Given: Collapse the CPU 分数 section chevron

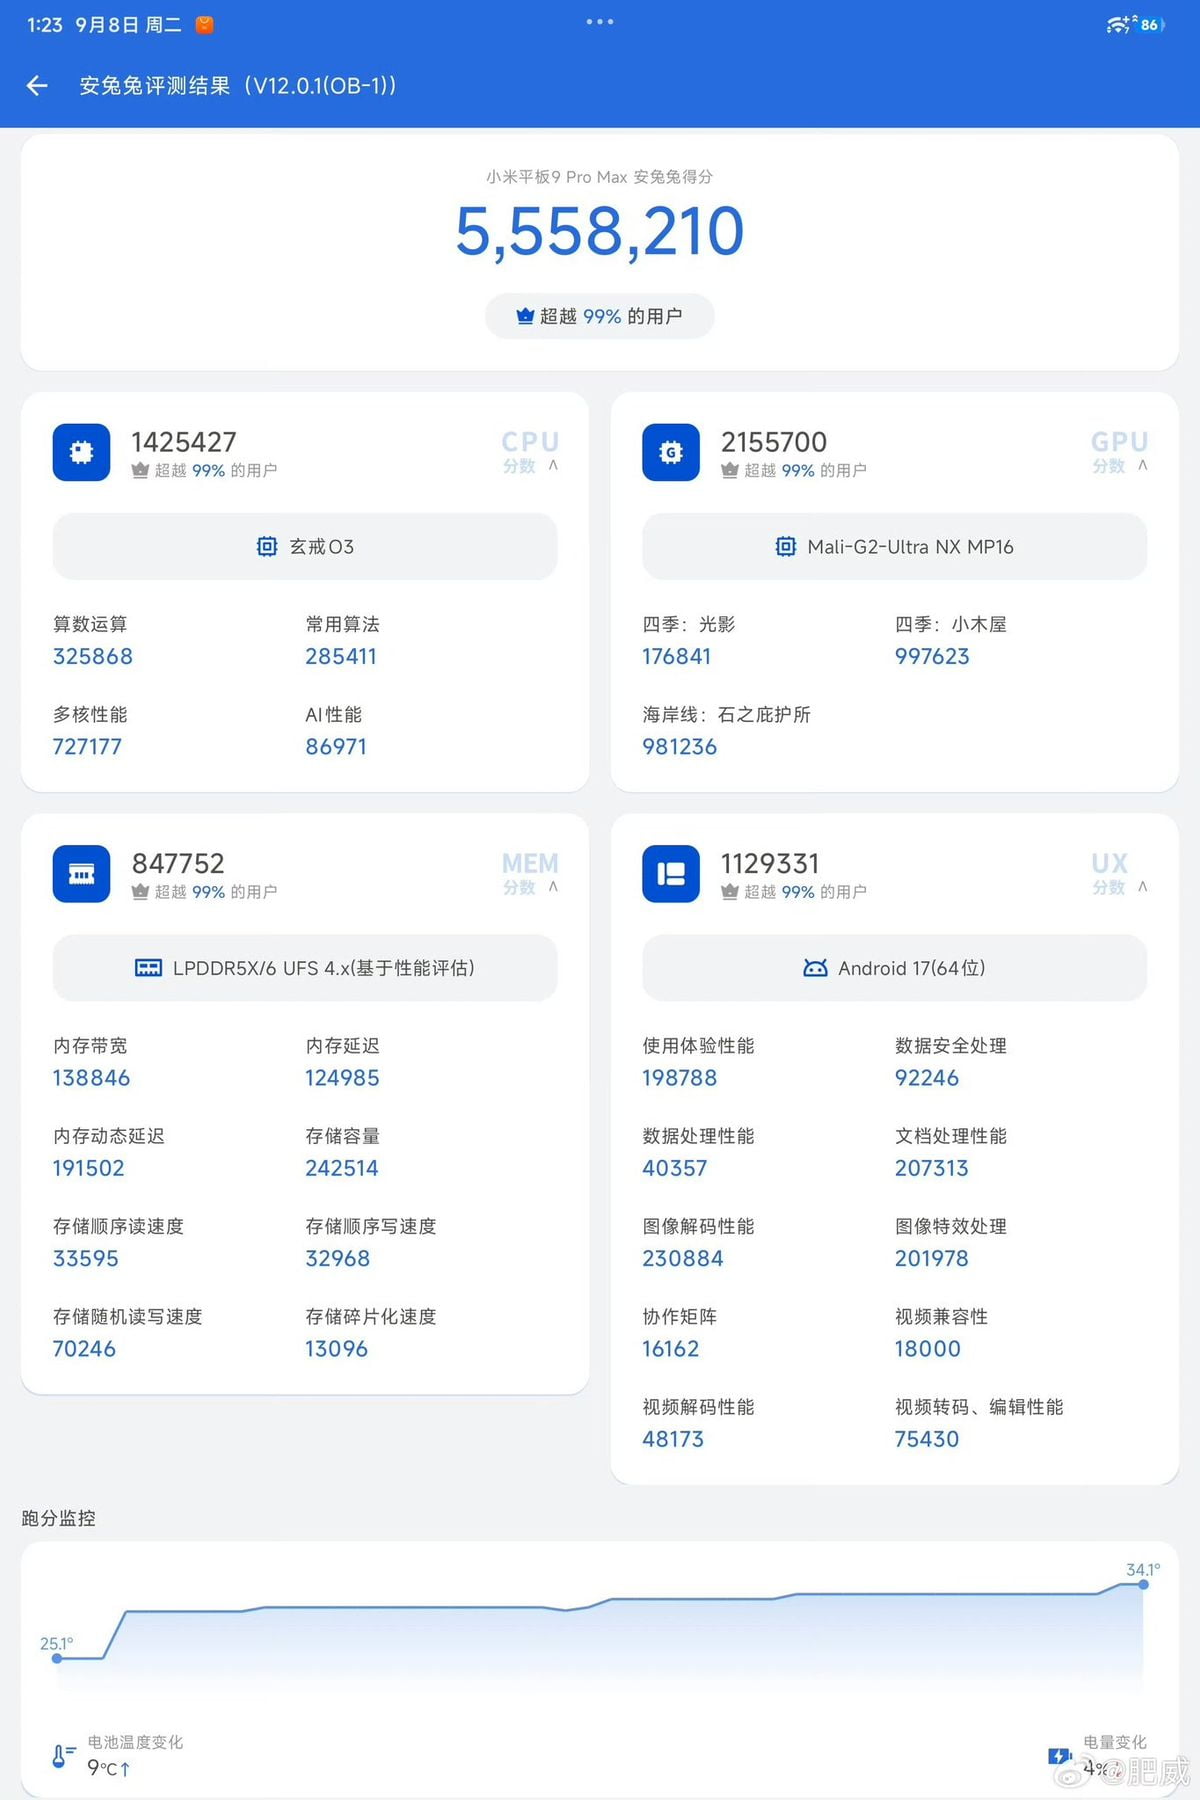Looking at the screenshot, I should point(553,465).
